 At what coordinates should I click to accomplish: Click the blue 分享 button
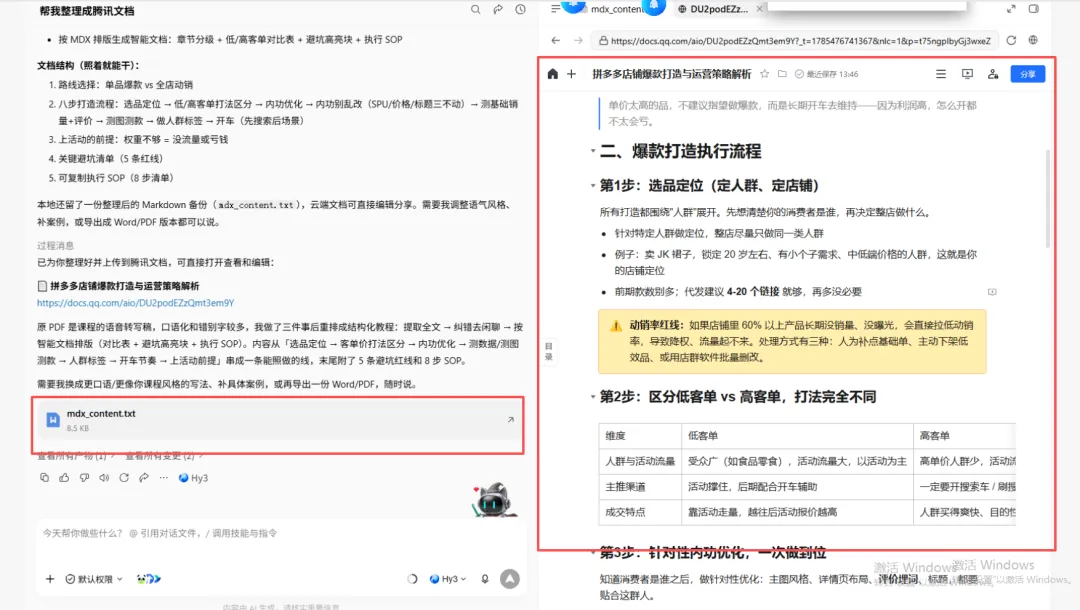pos(1028,74)
